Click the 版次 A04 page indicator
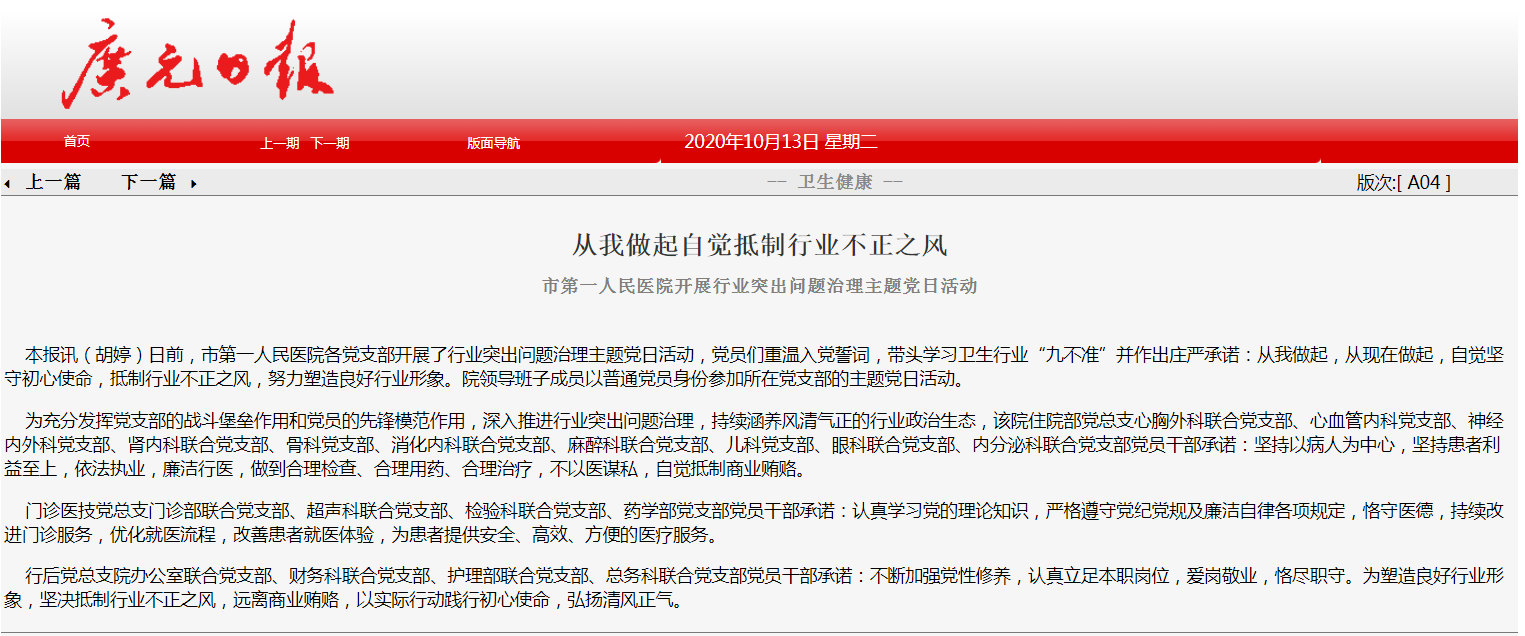Viewport: 1525px width, 636px height. pos(1402,182)
